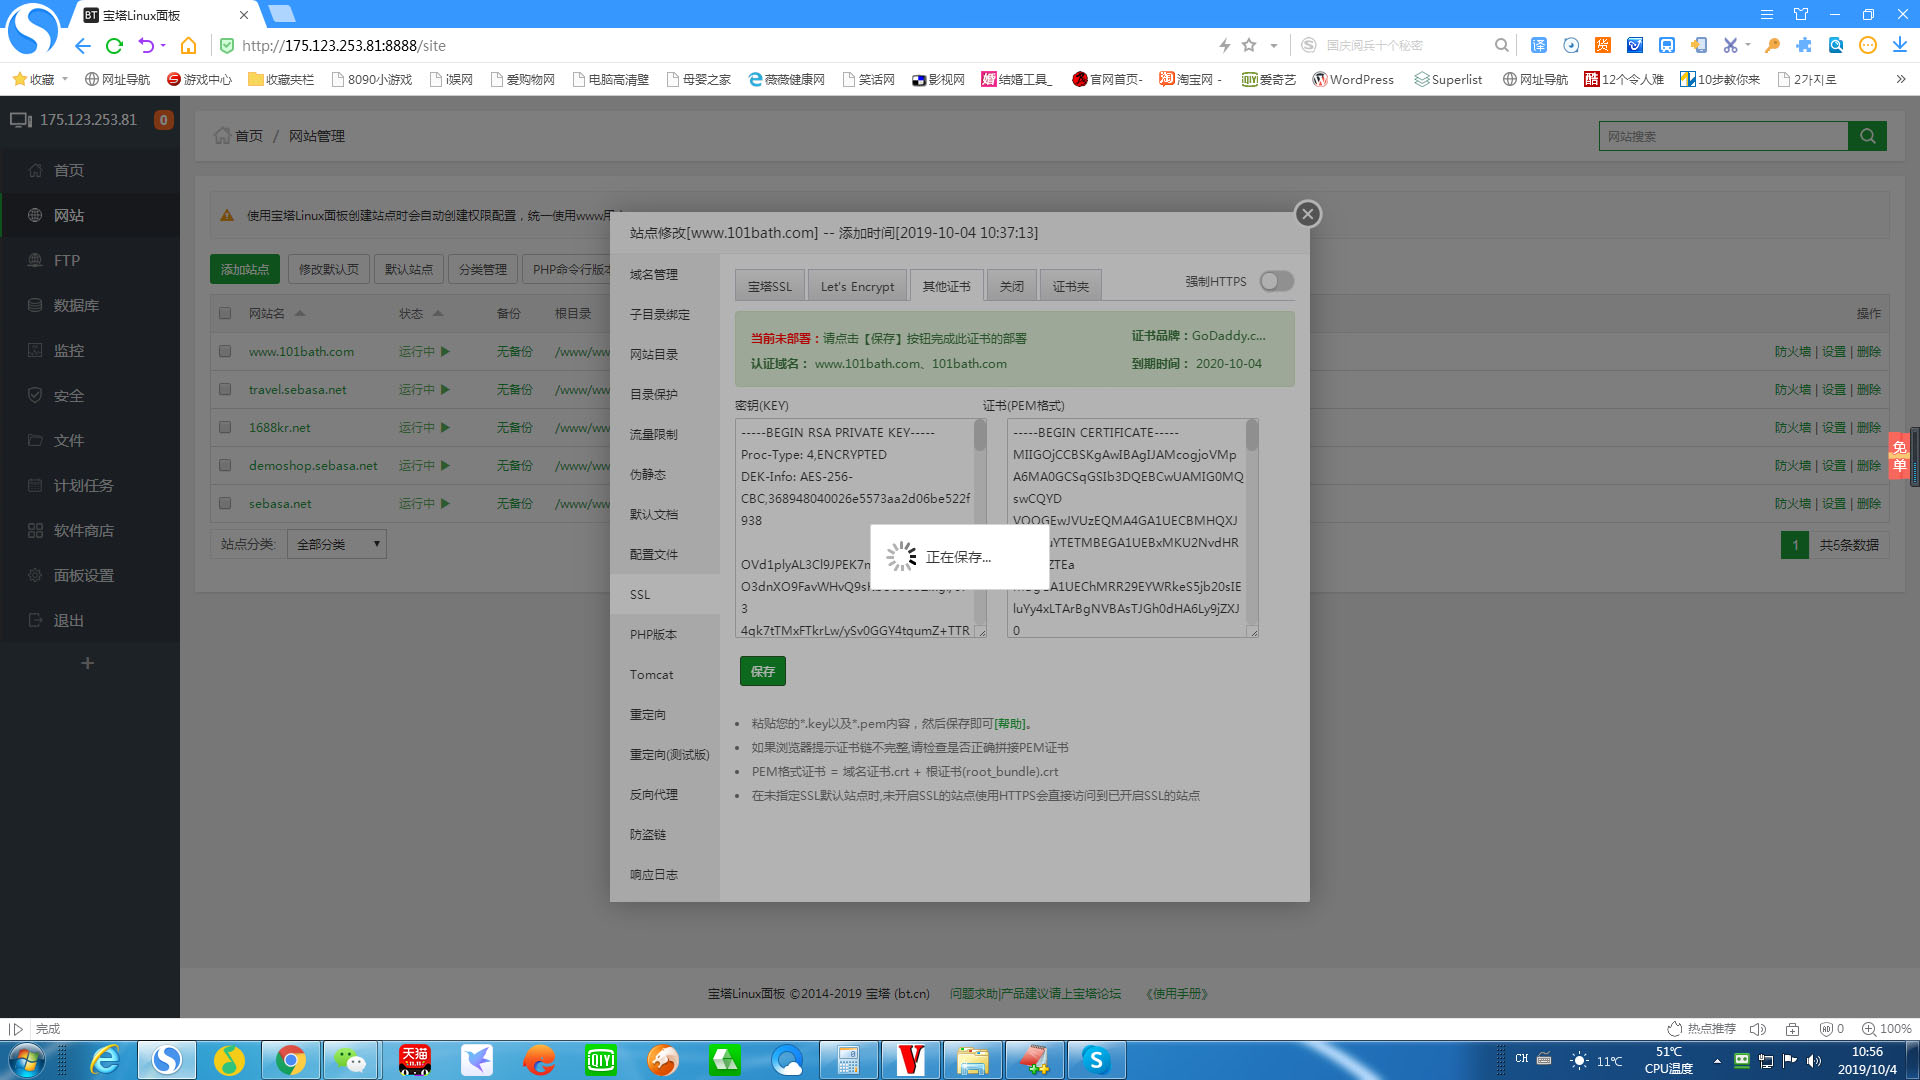Open the 全部分类 category dropdown
Screen dimensions: 1920x1080
[x=337, y=544]
